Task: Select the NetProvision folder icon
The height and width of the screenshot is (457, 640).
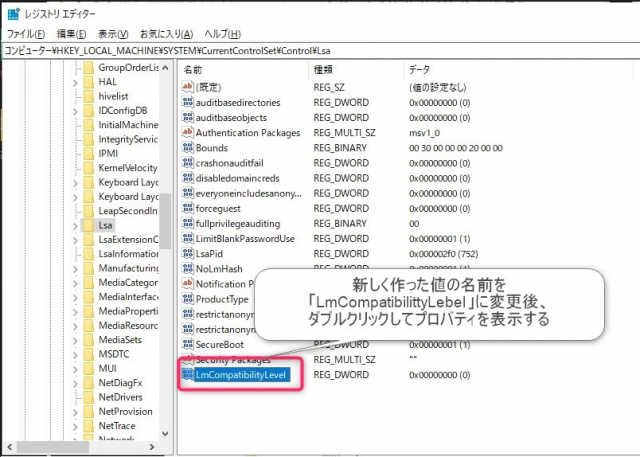Action: click(x=89, y=411)
